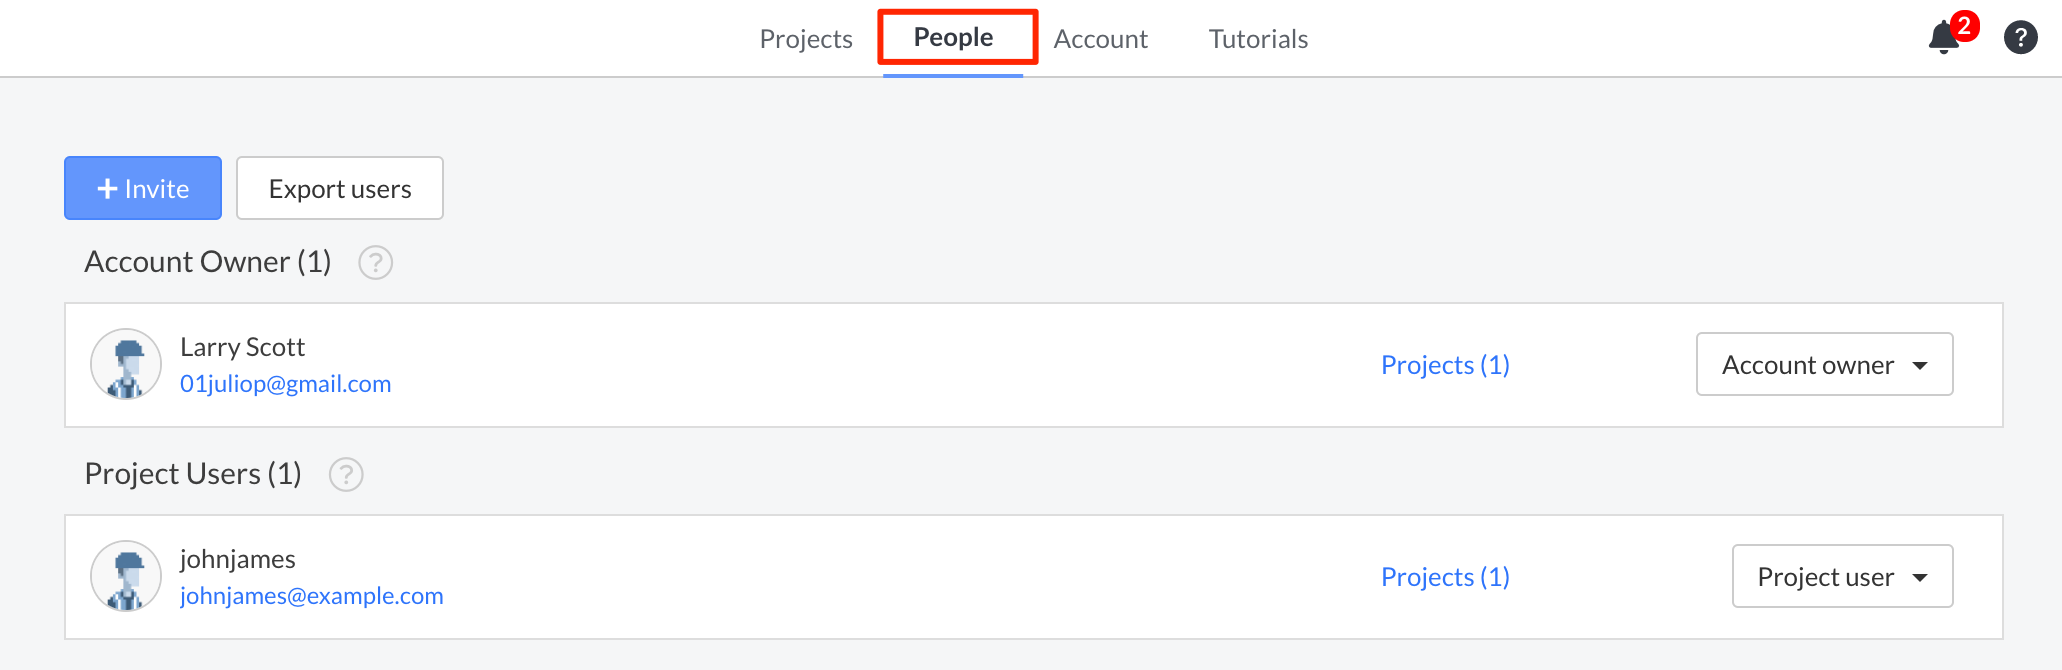This screenshot has width=2062, height=670.
Task: Open the notifications bell icon
Action: [1942, 38]
